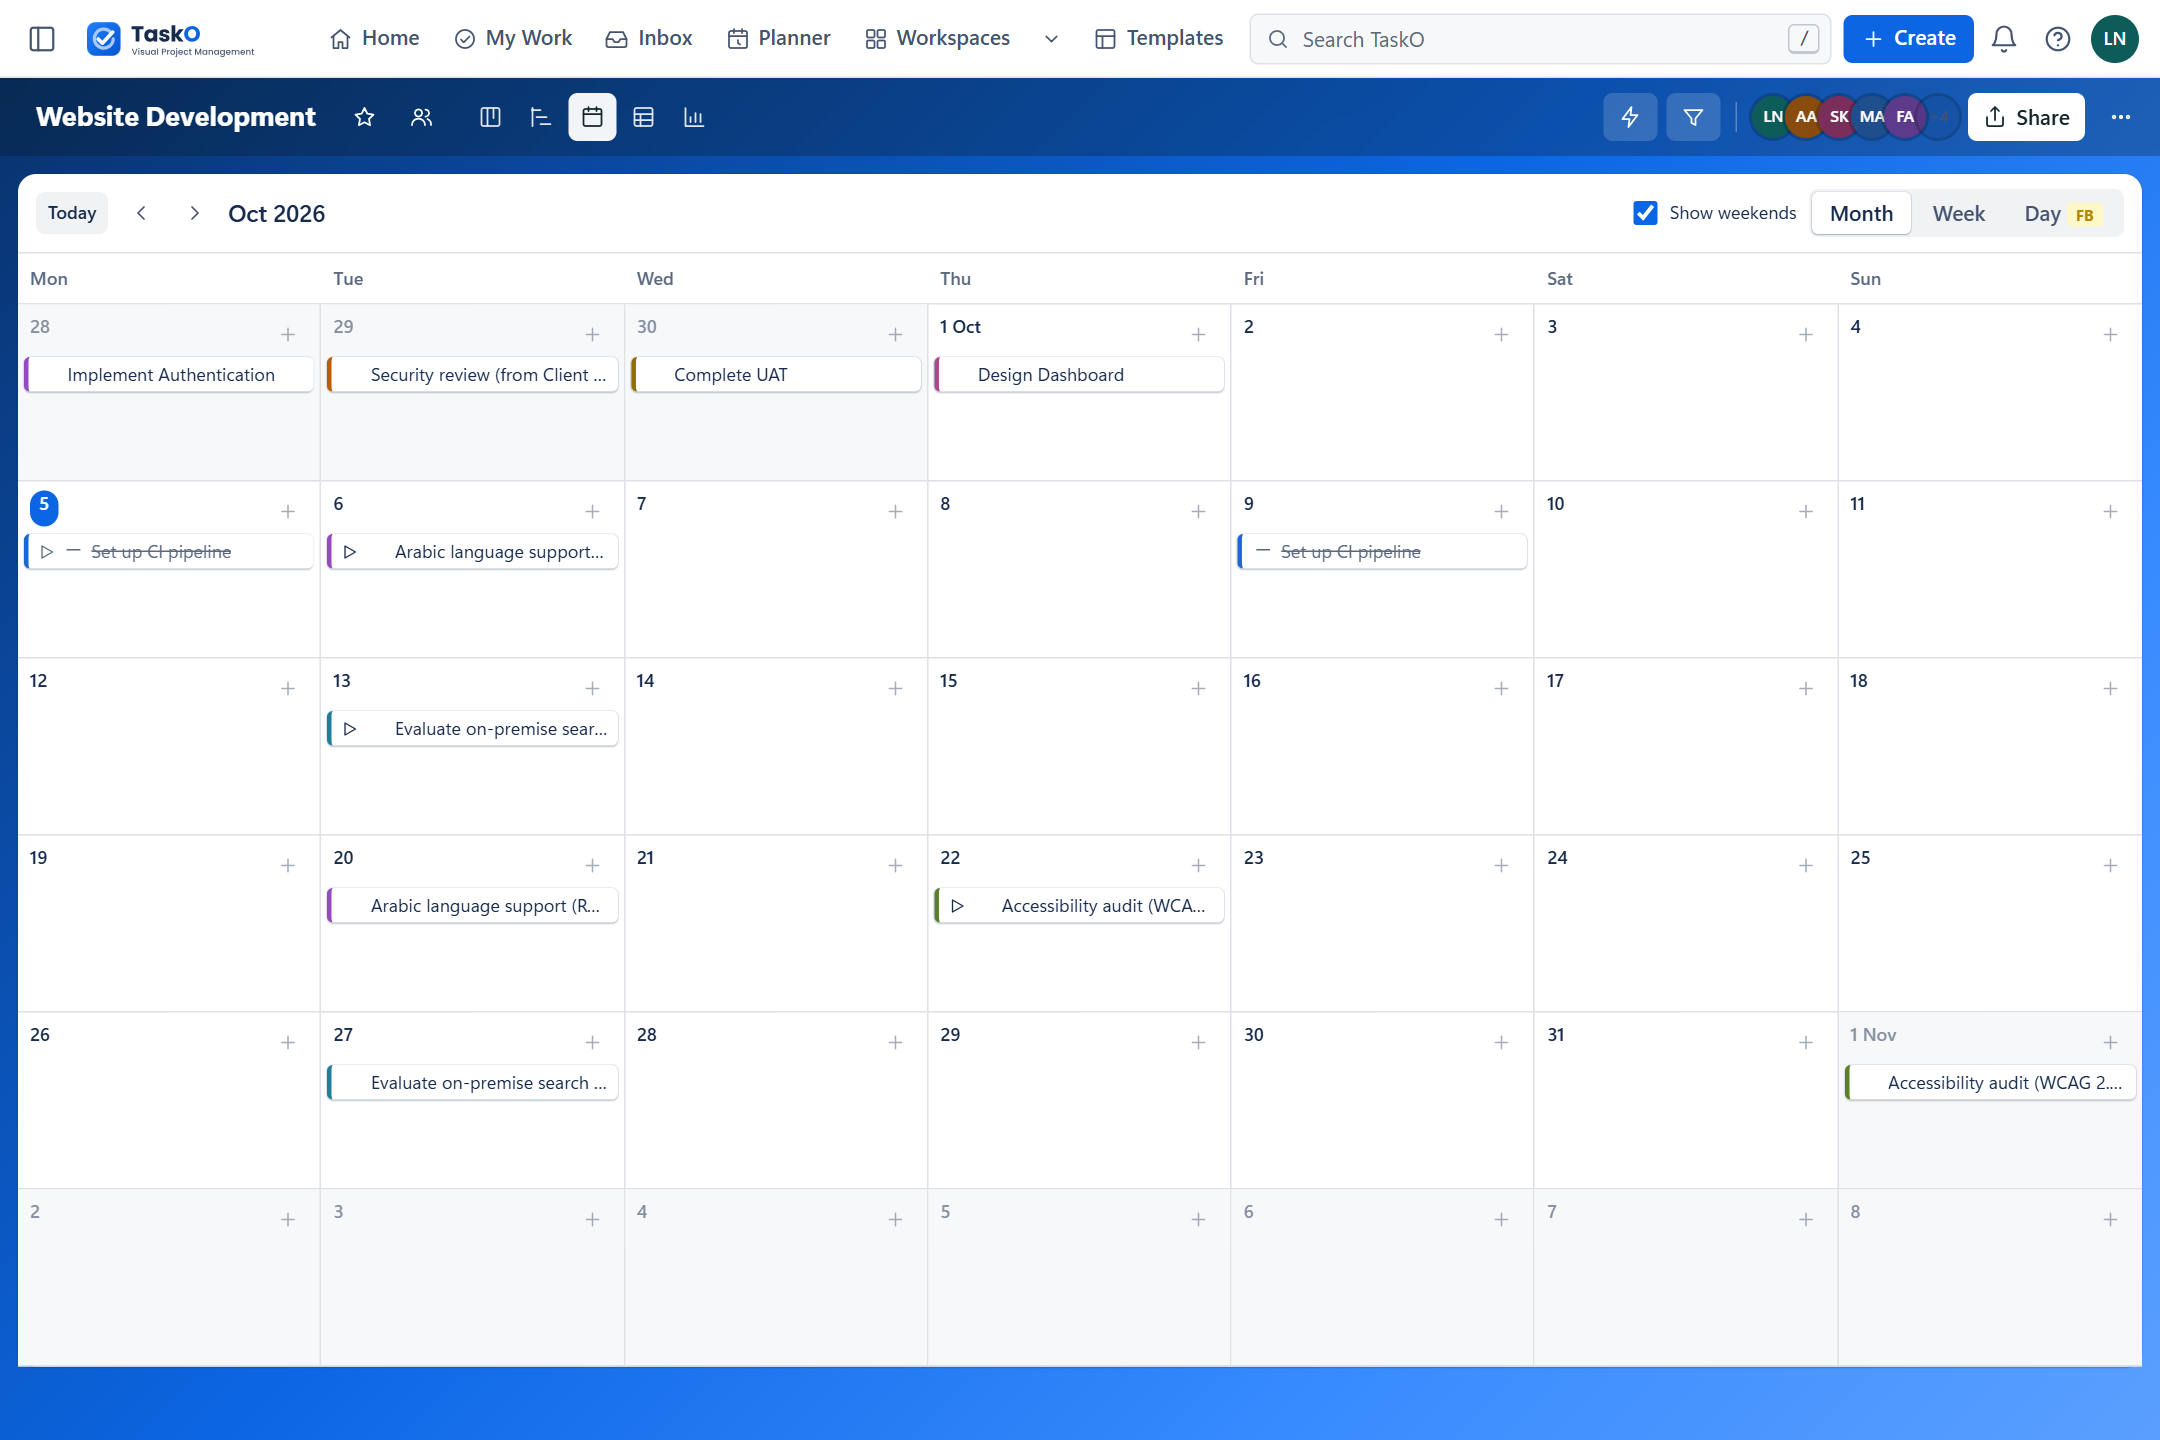Screen dimensions: 2160x1440
Task: Open the project members icon
Action: tap(421, 117)
